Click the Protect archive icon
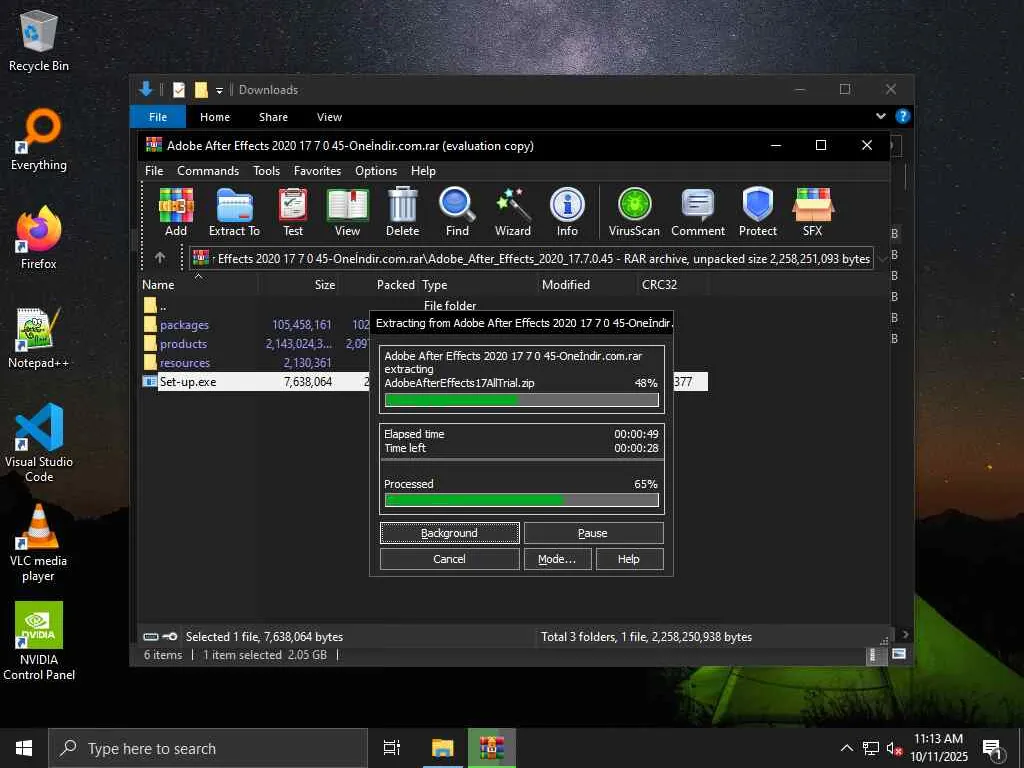This screenshot has width=1024, height=768. [757, 212]
